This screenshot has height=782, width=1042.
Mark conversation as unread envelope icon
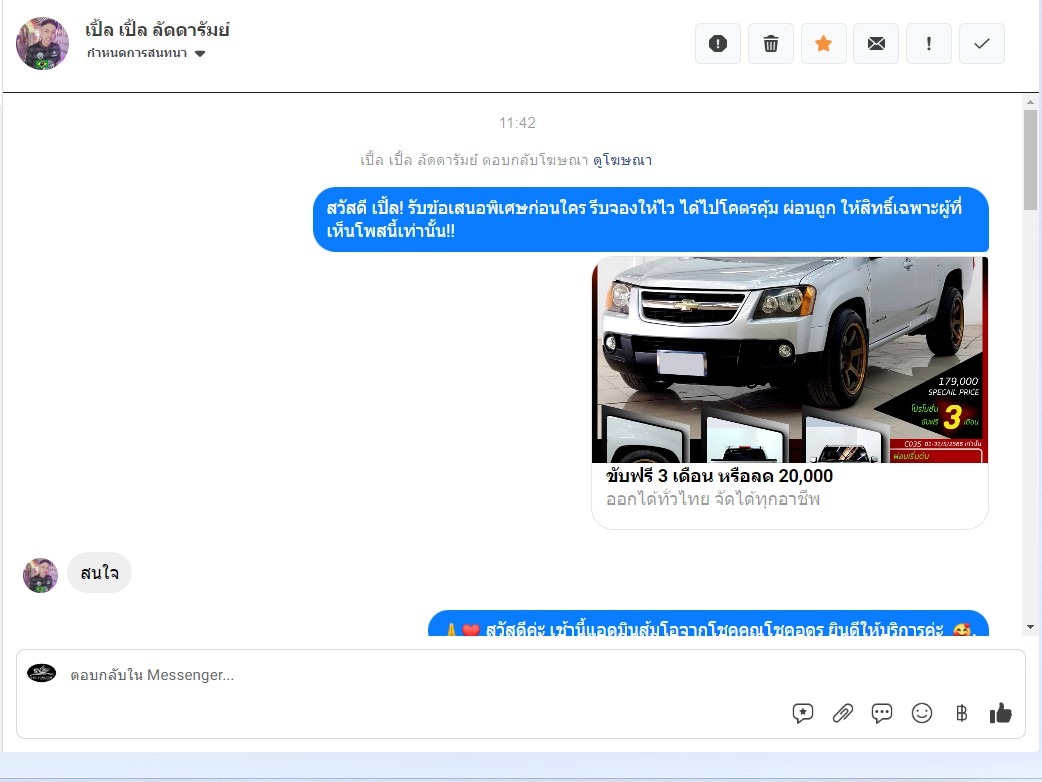coord(876,44)
